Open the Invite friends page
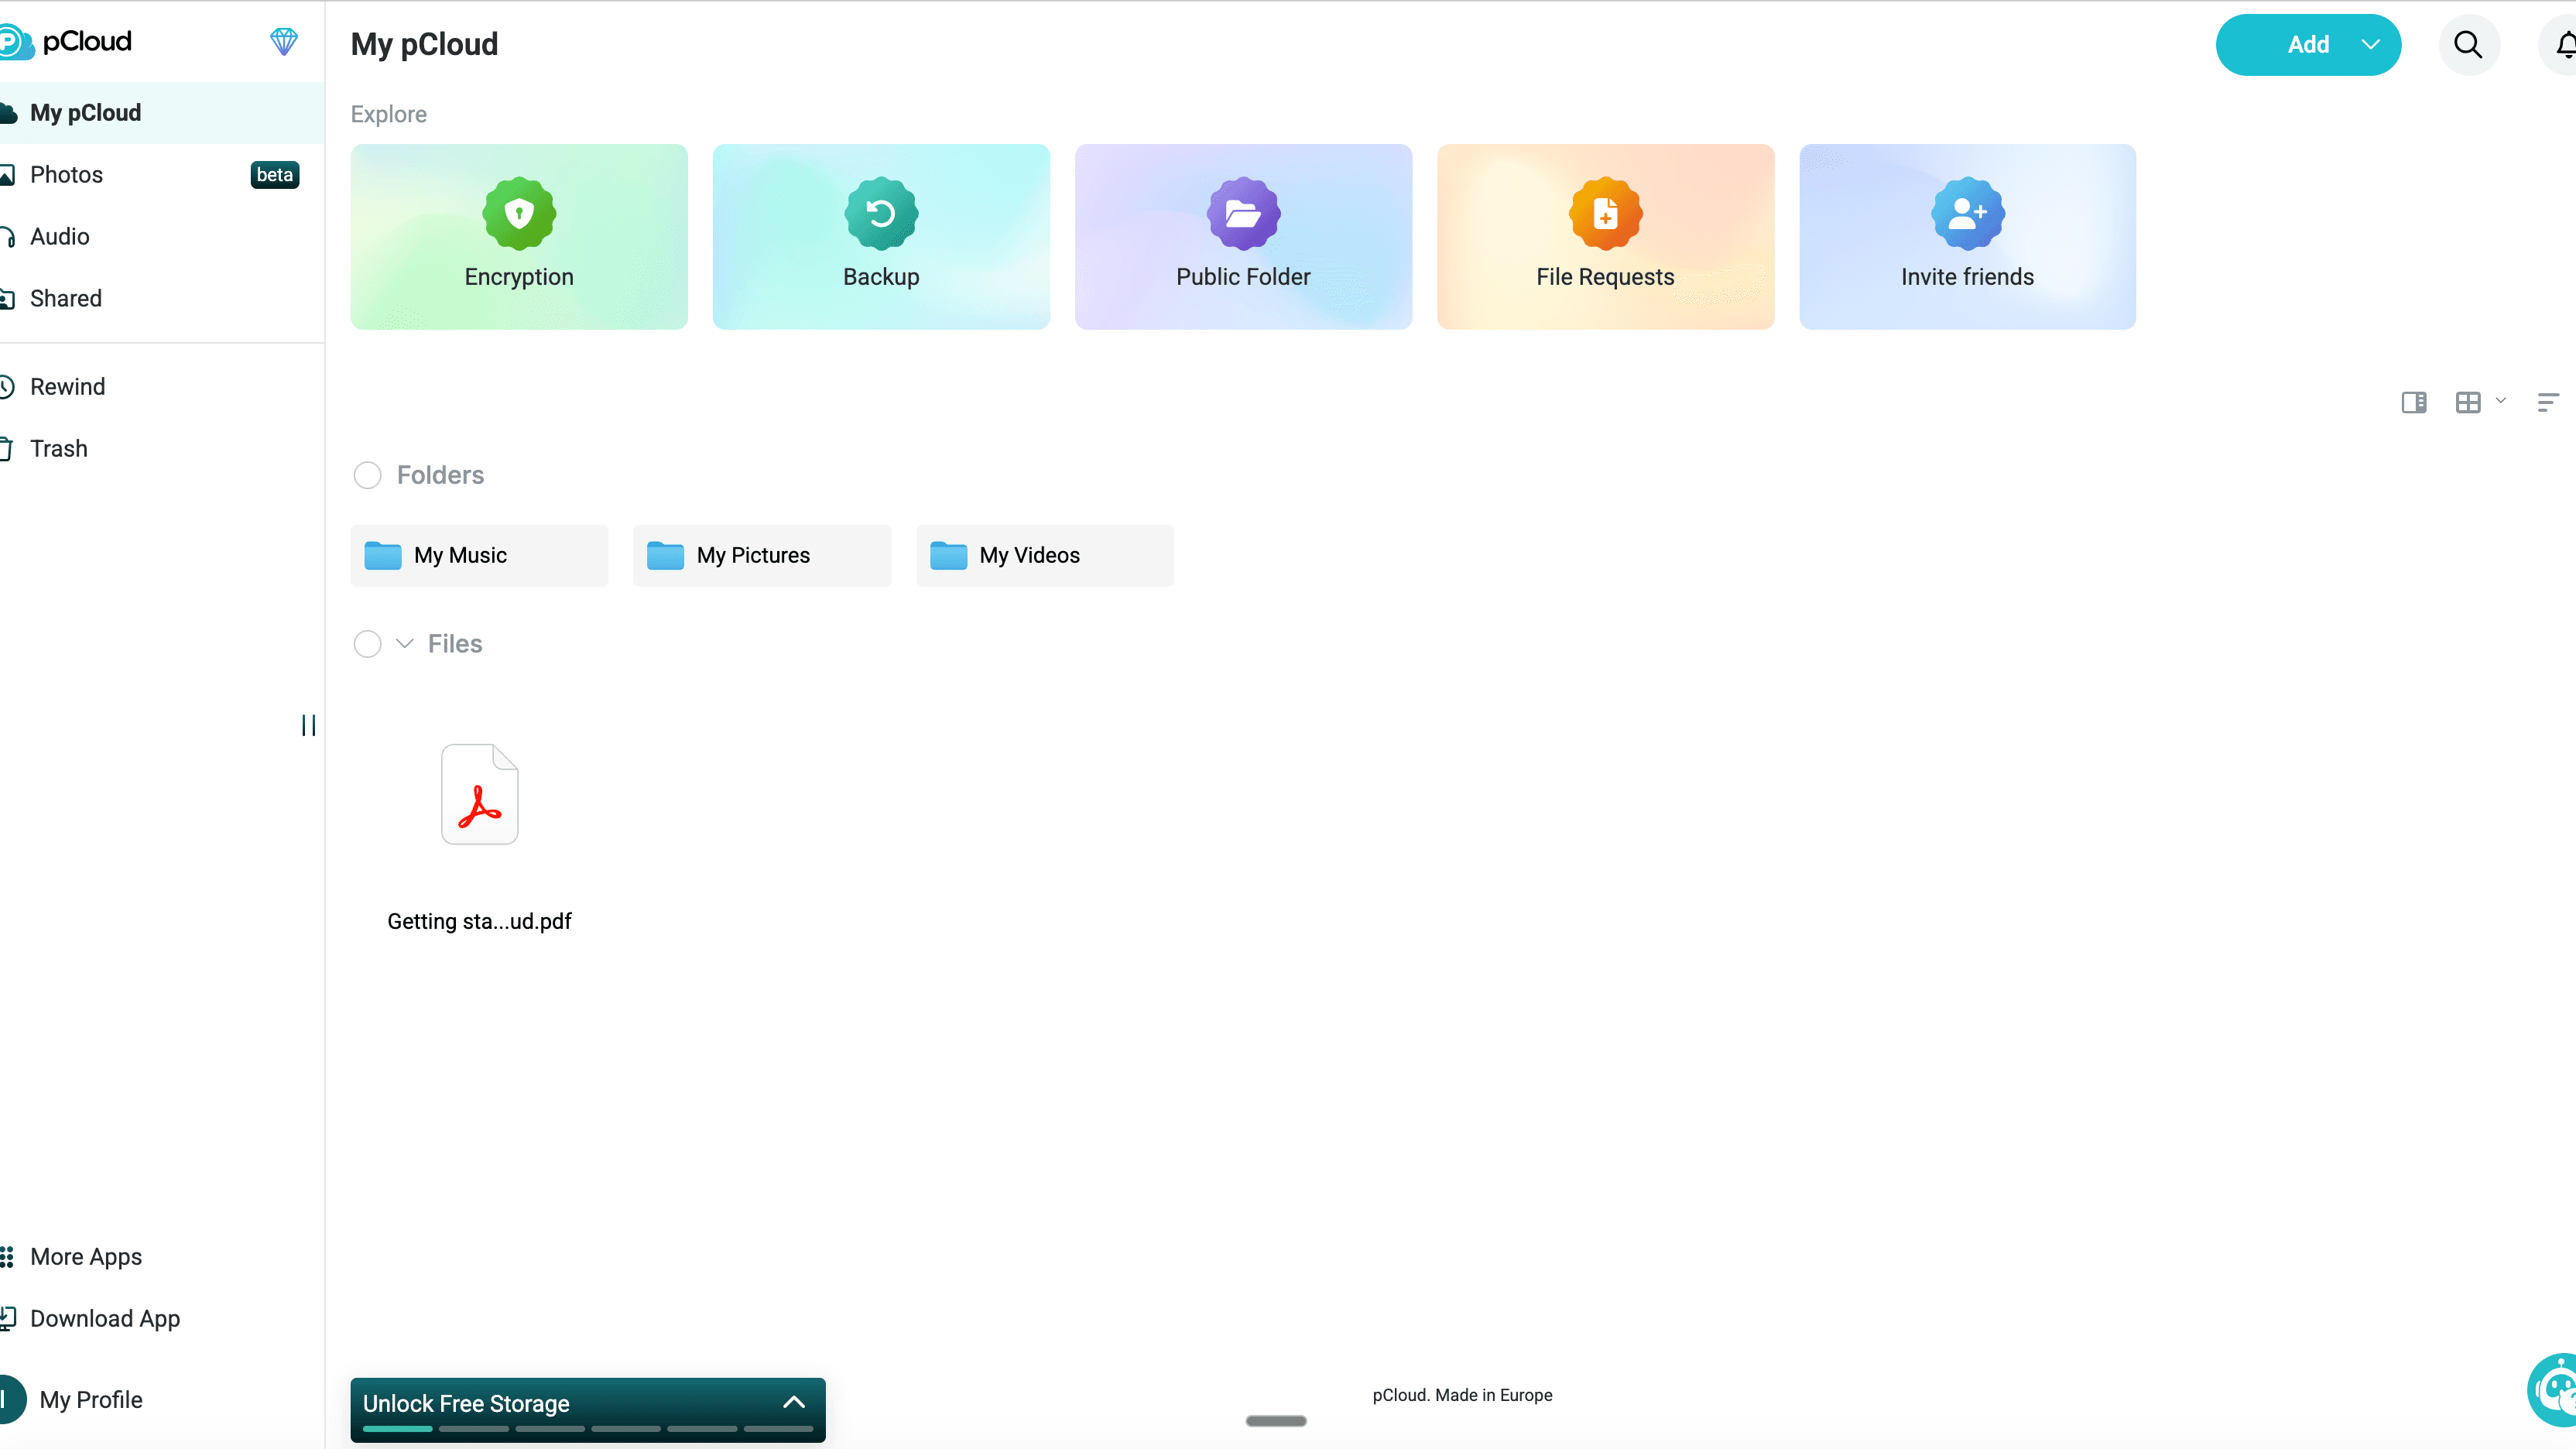The width and height of the screenshot is (2576, 1449). [1967, 237]
